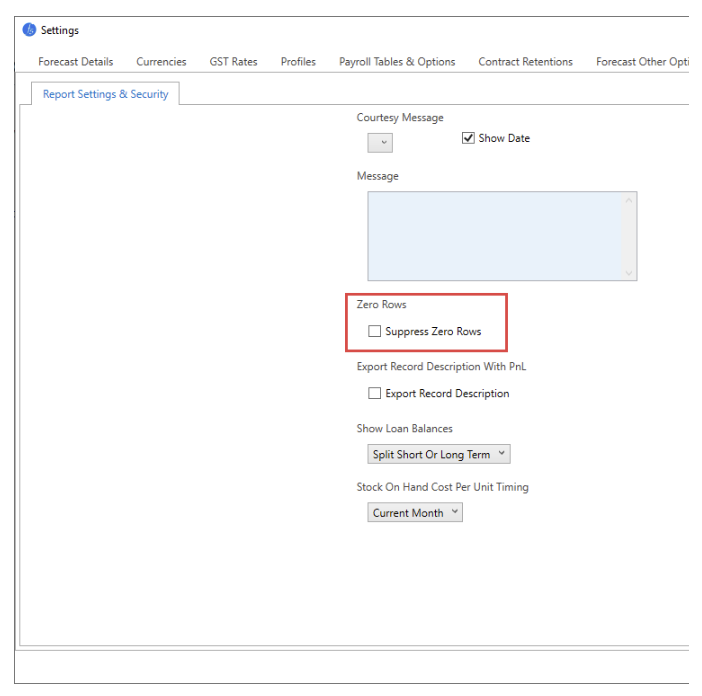Image resolution: width=702 pixels, height=696 pixels.
Task: Go to the GST Rates tab
Action: tap(233, 62)
